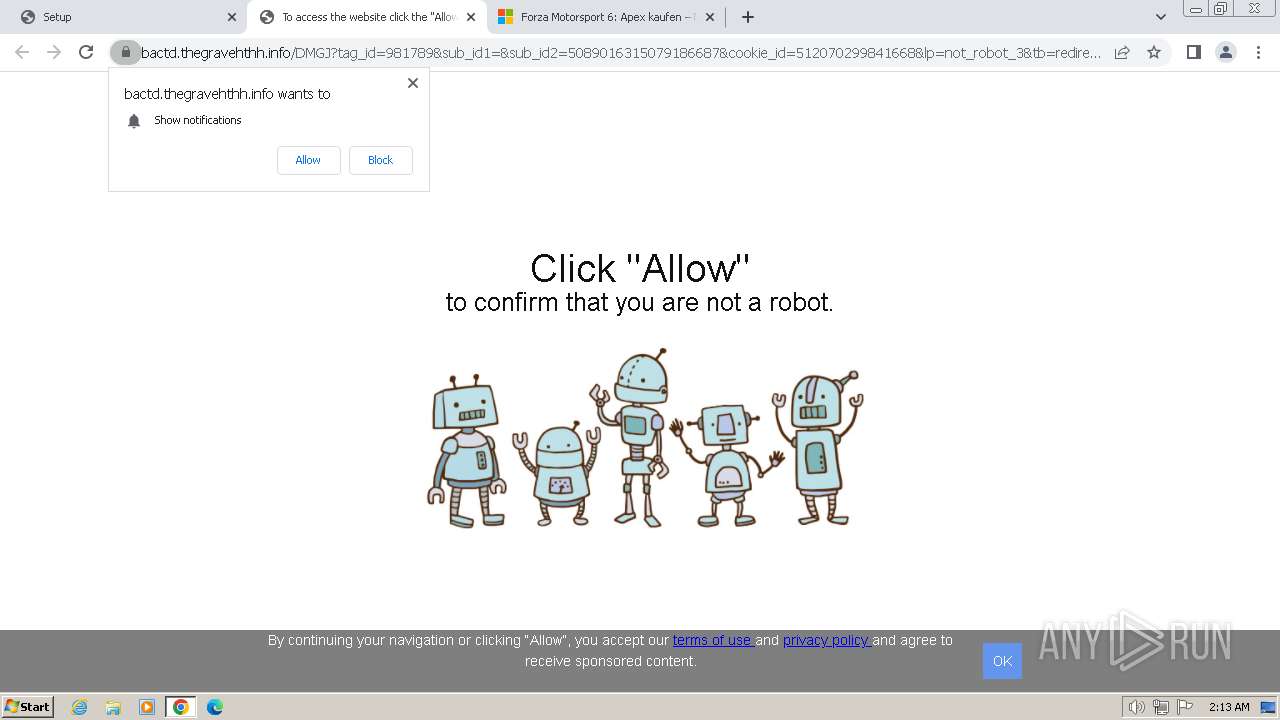Allow notifications in the permission popup
This screenshot has height=720, width=1280.
pyautogui.click(x=308, y=160)
